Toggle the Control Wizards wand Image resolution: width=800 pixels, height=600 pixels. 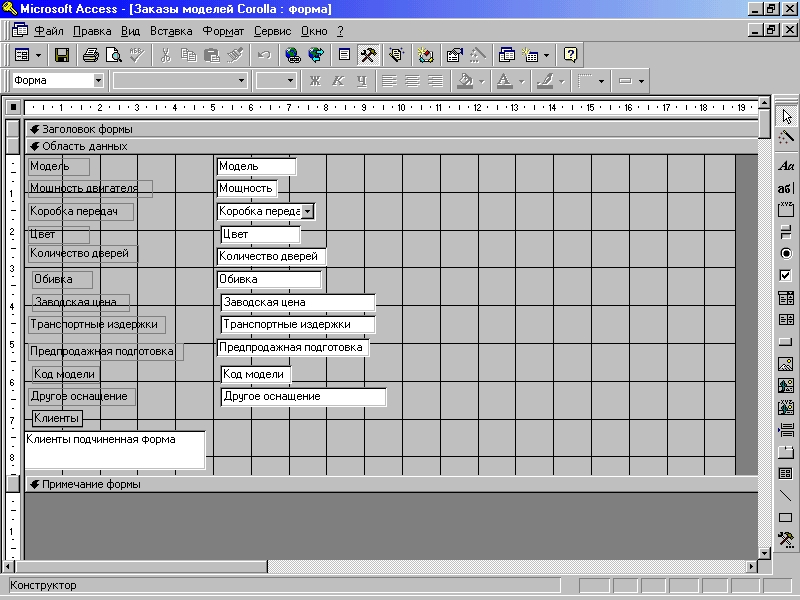click(x=786, y=138)
